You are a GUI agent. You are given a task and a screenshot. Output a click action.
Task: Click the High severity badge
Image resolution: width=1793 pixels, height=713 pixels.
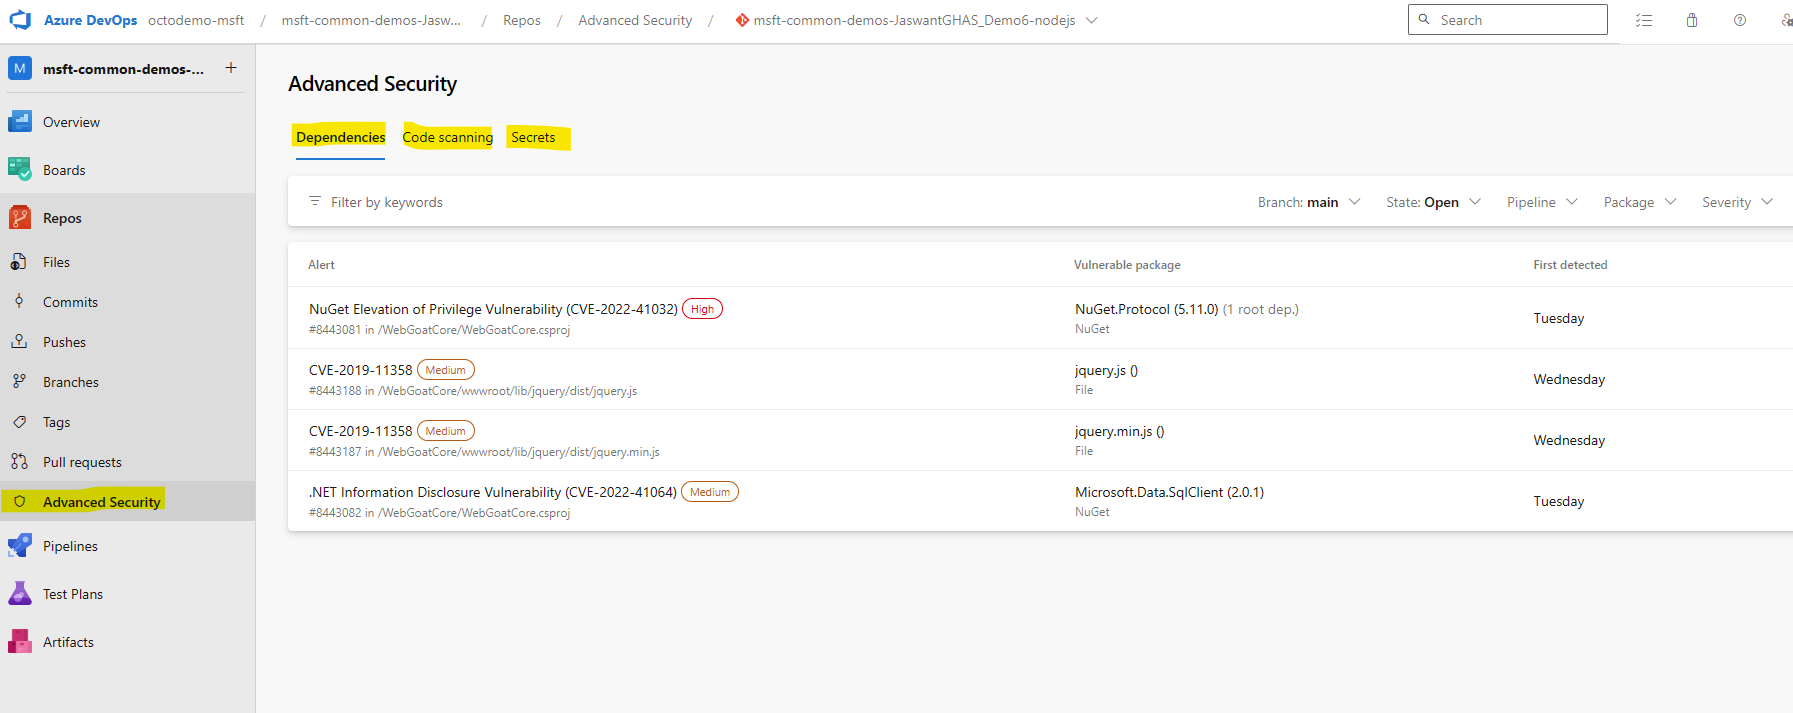pyautogui.click(x=702, y=309)
